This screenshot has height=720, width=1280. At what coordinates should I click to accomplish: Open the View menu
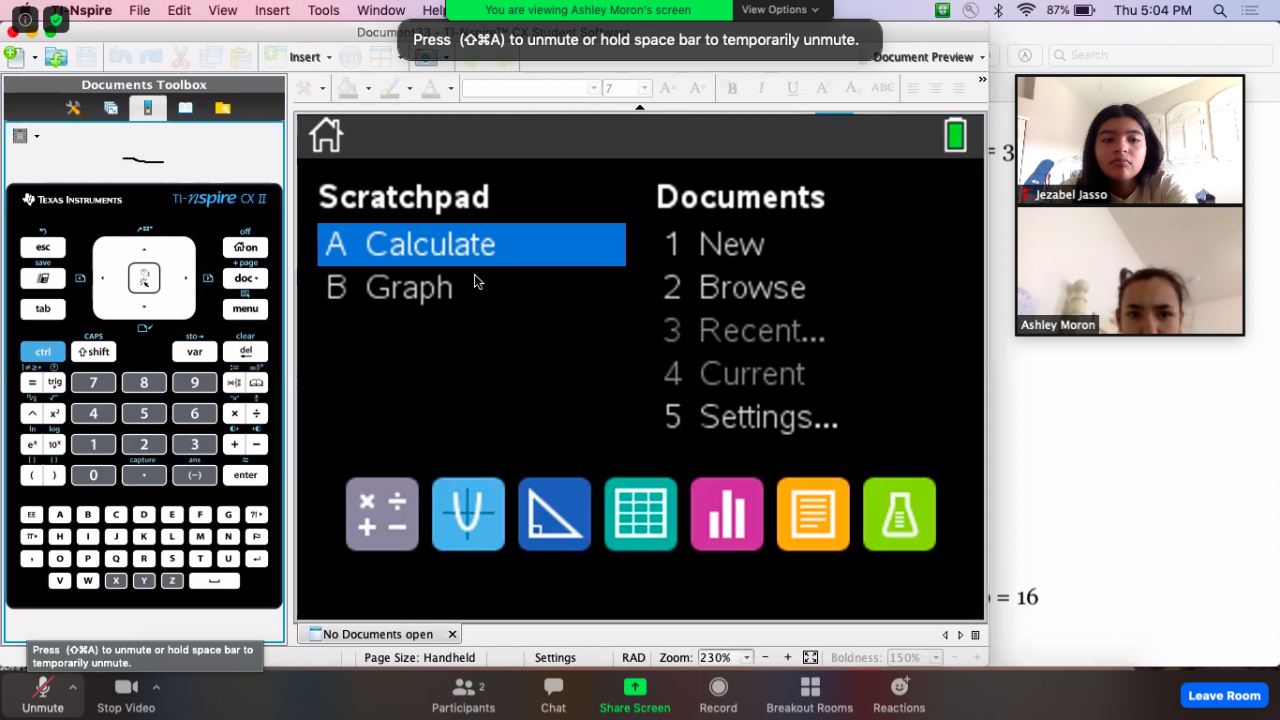[223, 10]
